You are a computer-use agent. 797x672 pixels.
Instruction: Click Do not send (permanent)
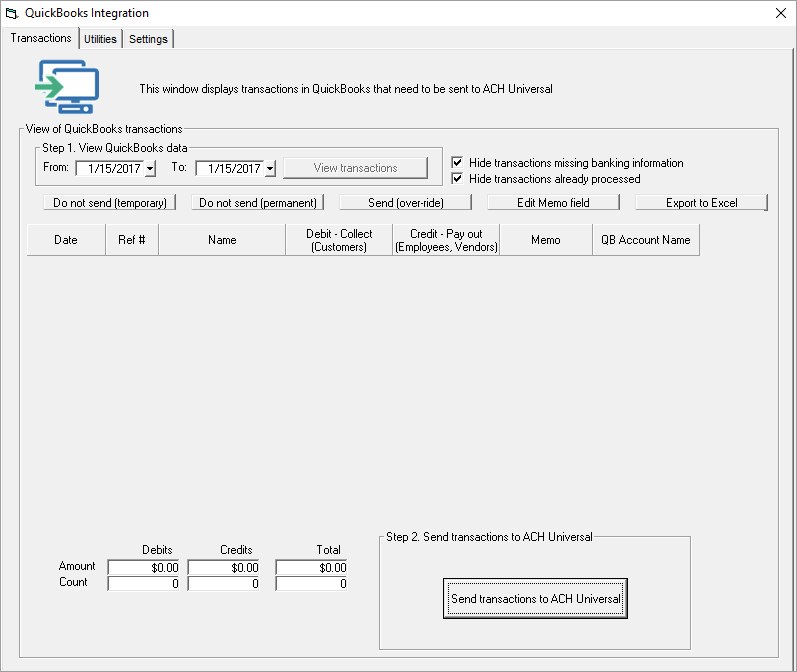(x=258, y=202)
